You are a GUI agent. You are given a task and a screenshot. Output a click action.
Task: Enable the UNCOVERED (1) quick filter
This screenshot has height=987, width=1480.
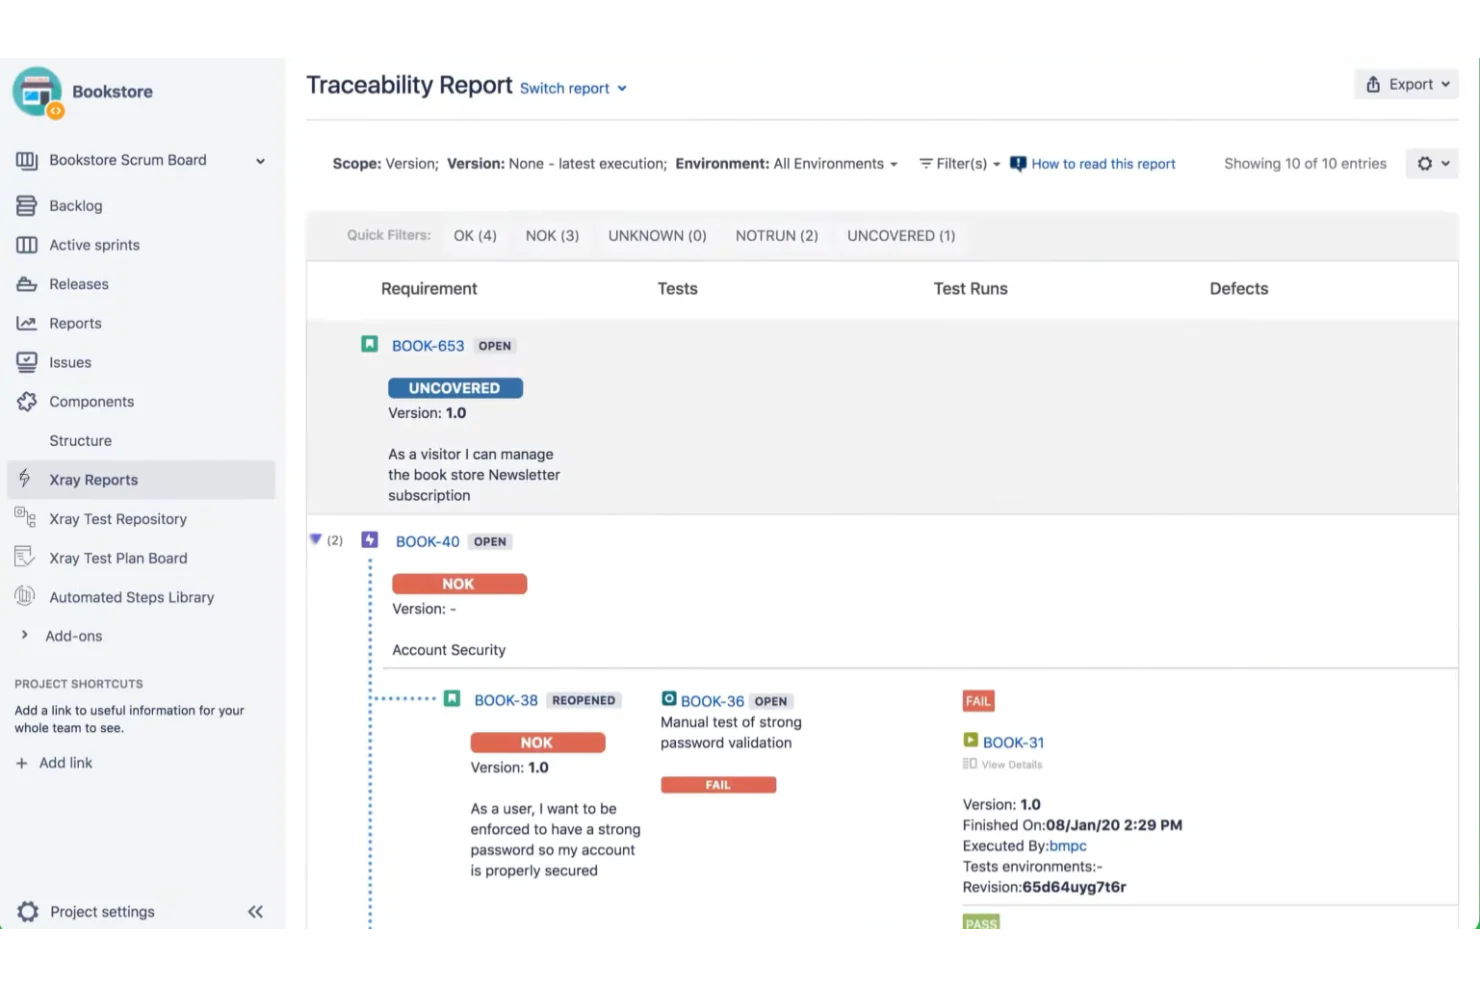(x=899, y=236)
